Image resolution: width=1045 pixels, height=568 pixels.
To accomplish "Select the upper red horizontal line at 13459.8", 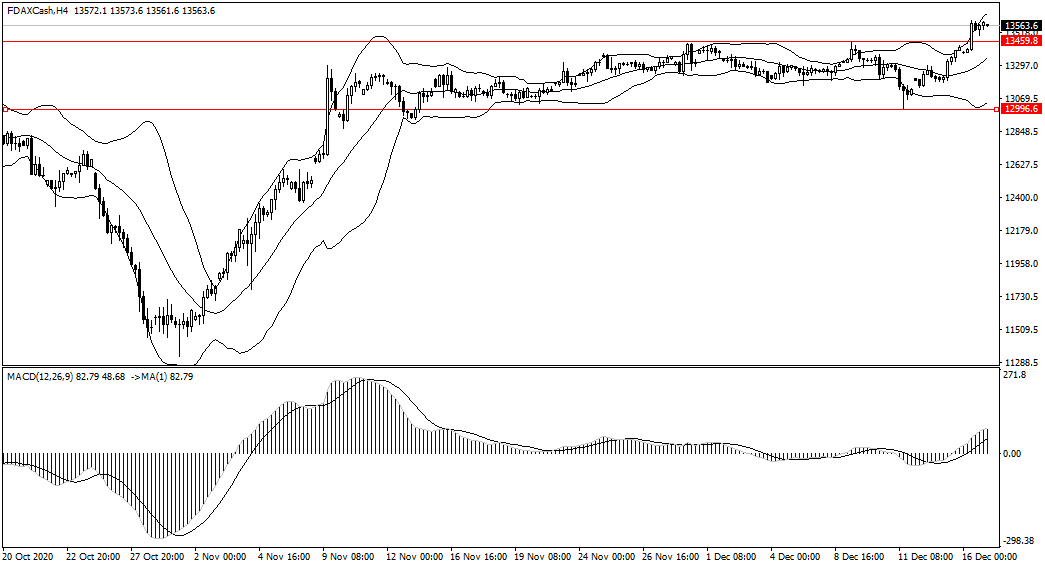I will click(x=500, y=42).
